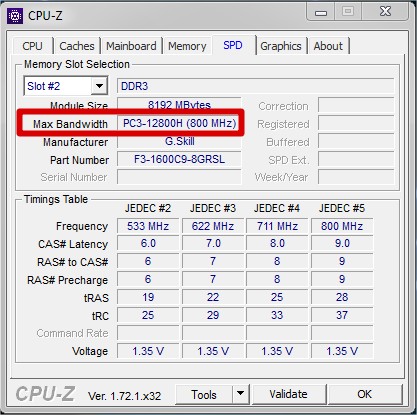Click the Tools button
The width and height of the screenshot is (417, 415).
click(204, 394)
